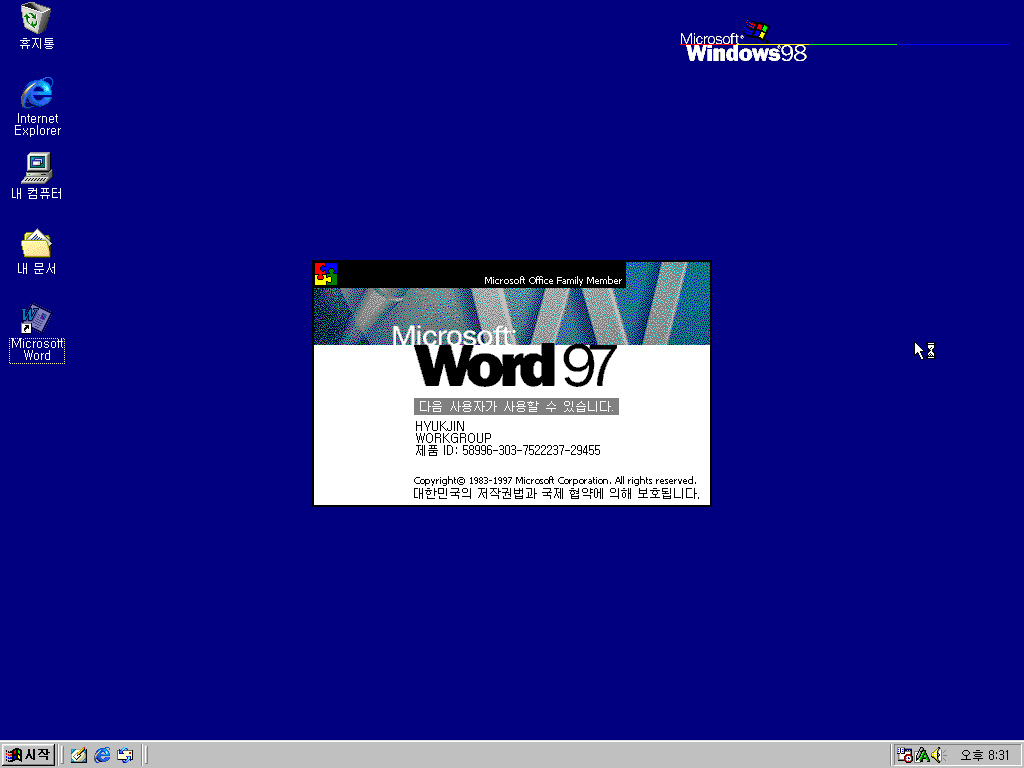The height and width of the screenshot is (768, 1024).
Task: Click the clock showing 오후 8:31
Action: [985, 755]
